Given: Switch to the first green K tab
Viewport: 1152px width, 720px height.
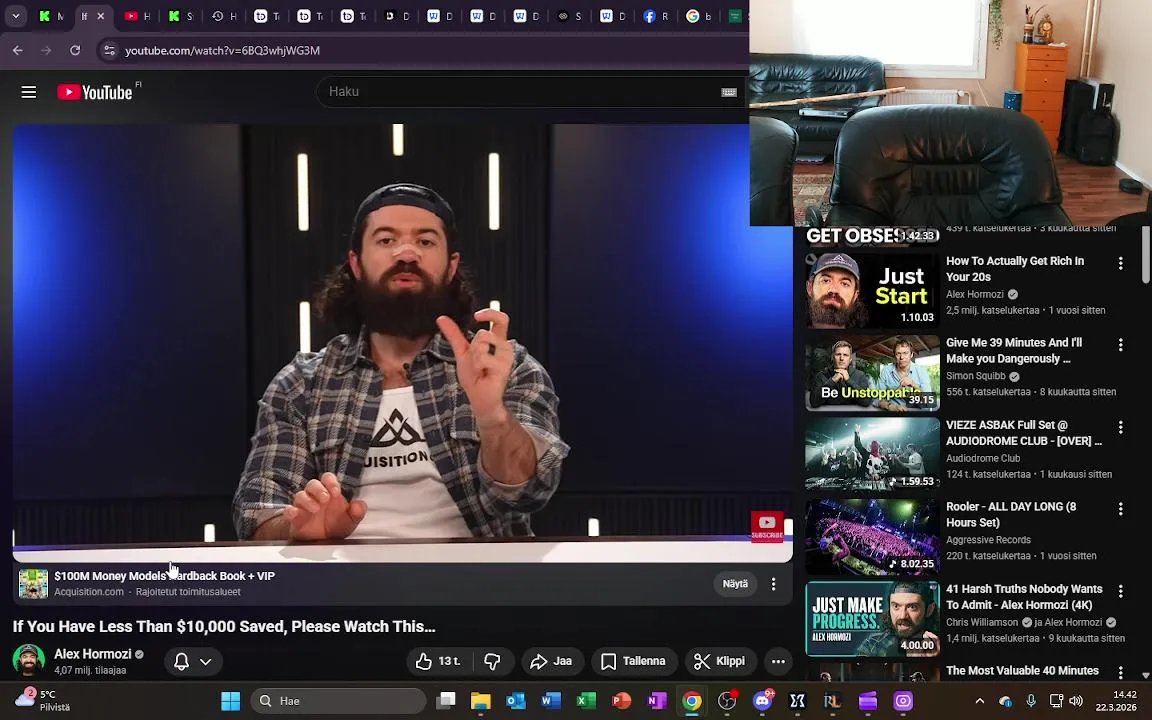Looking at the screenshot, I should [51, 16].
